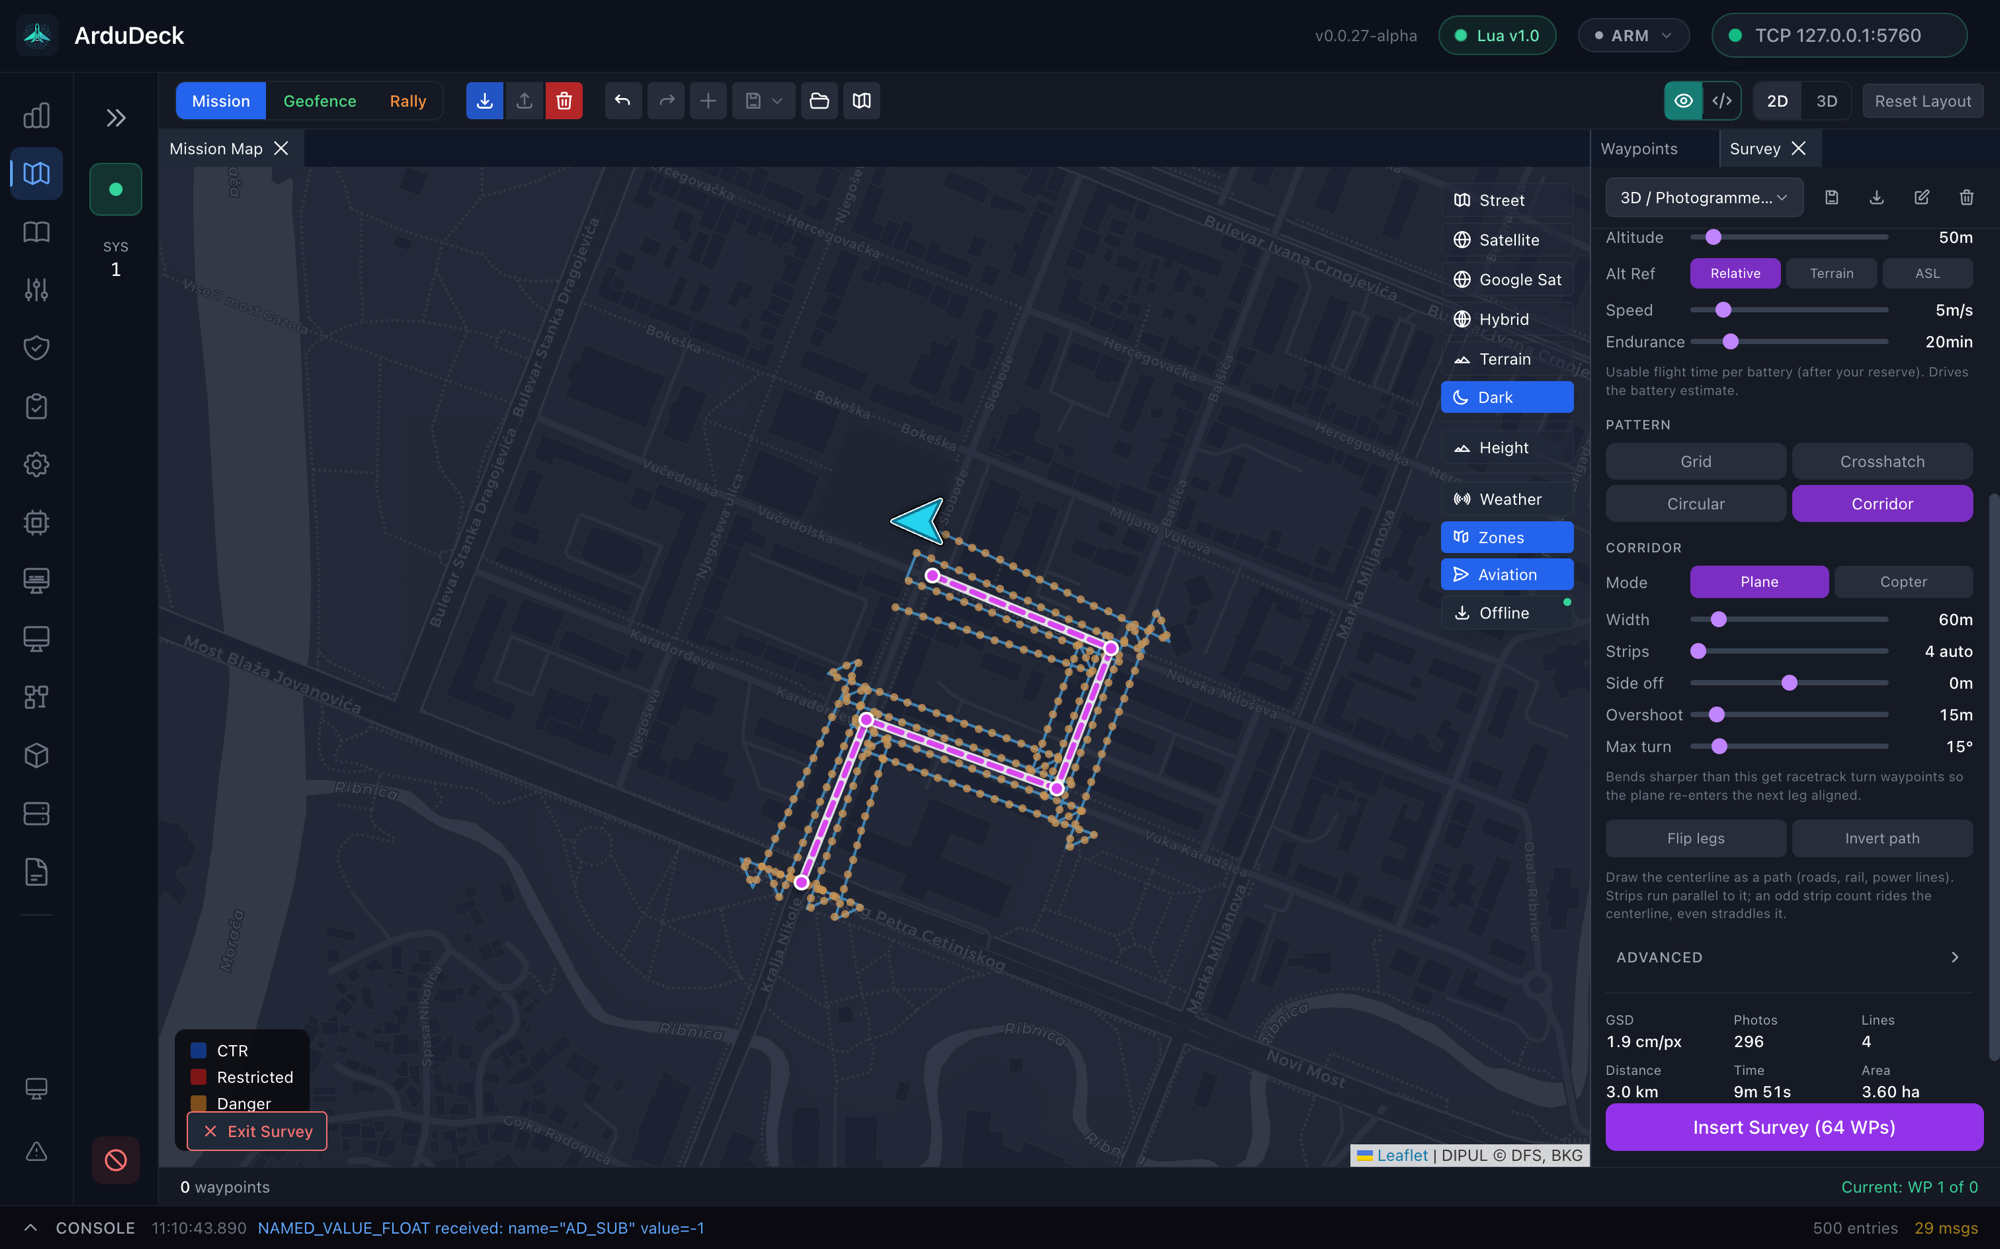The height and width of the screenshot is (1249, 2000).
Task: Switch view to 3D
Action: pos(1827,101)
